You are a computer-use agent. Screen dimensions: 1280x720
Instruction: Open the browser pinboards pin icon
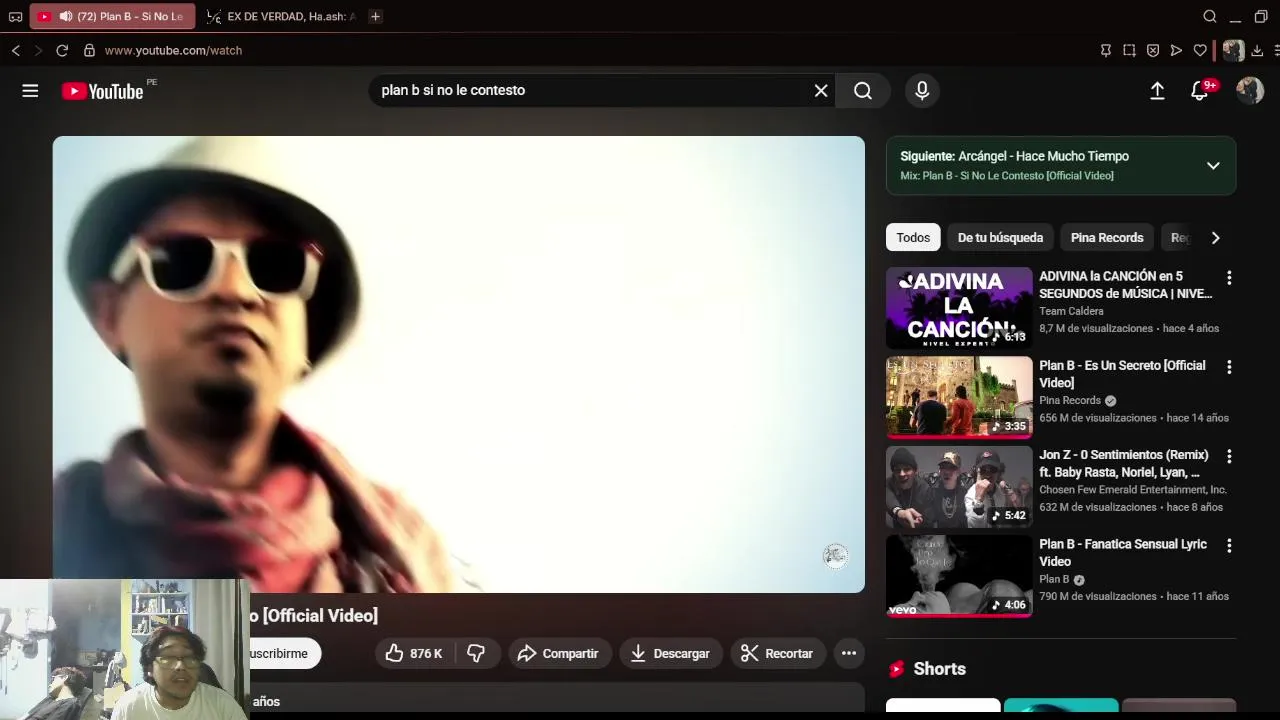point(1106,50)
